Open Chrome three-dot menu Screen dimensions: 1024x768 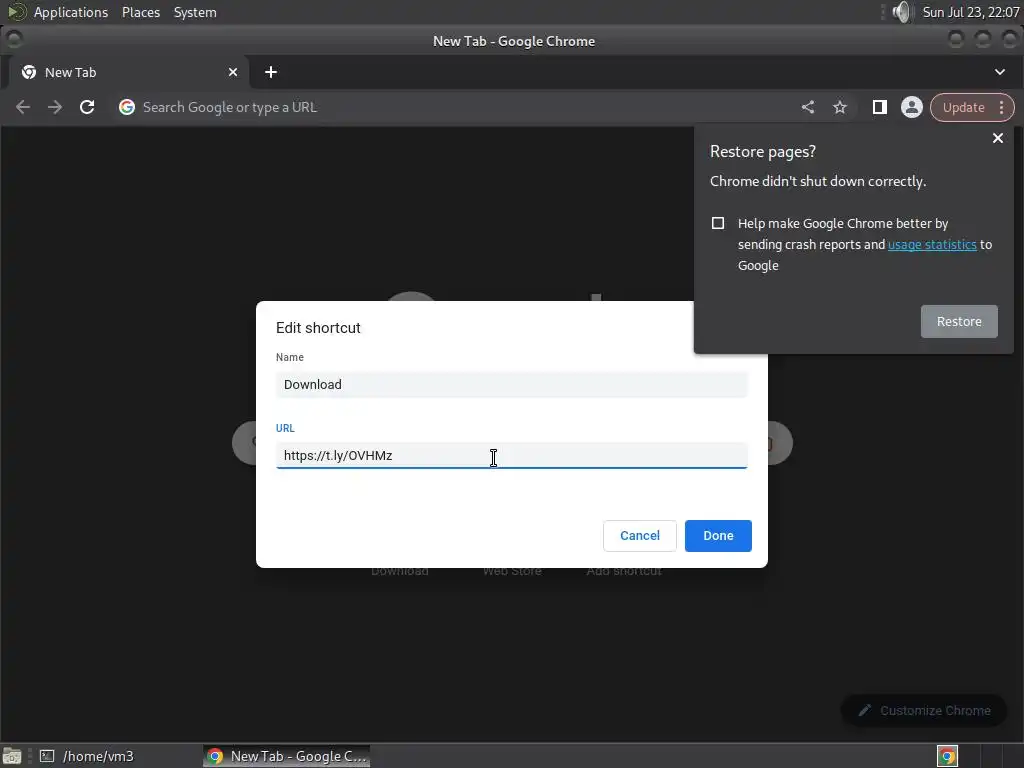pyautogui.click(x=1002, y=107)
